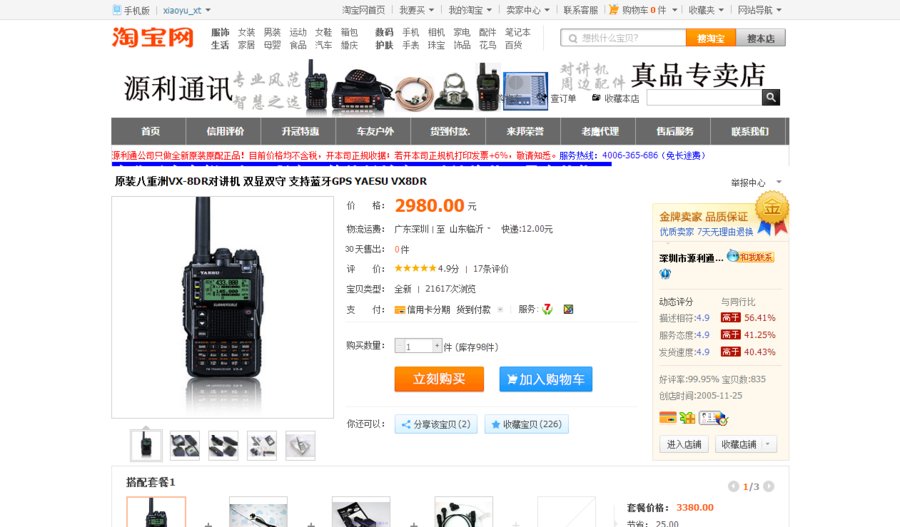Expand the 货到付款 payment options arrow
Viewport: 900px width, 527px height.
point(500,310)
